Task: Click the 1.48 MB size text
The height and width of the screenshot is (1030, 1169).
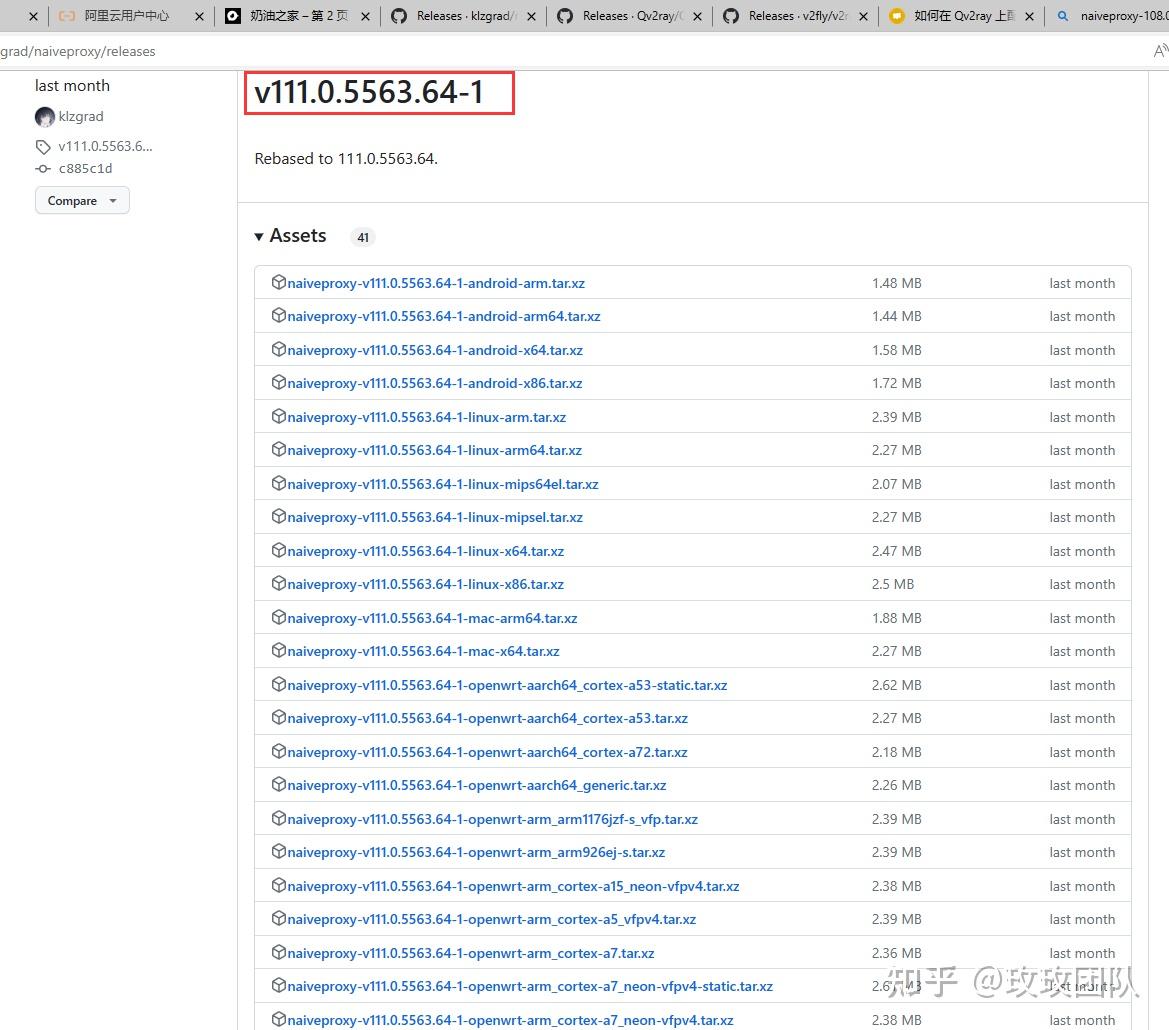Action: click(897, 283)
